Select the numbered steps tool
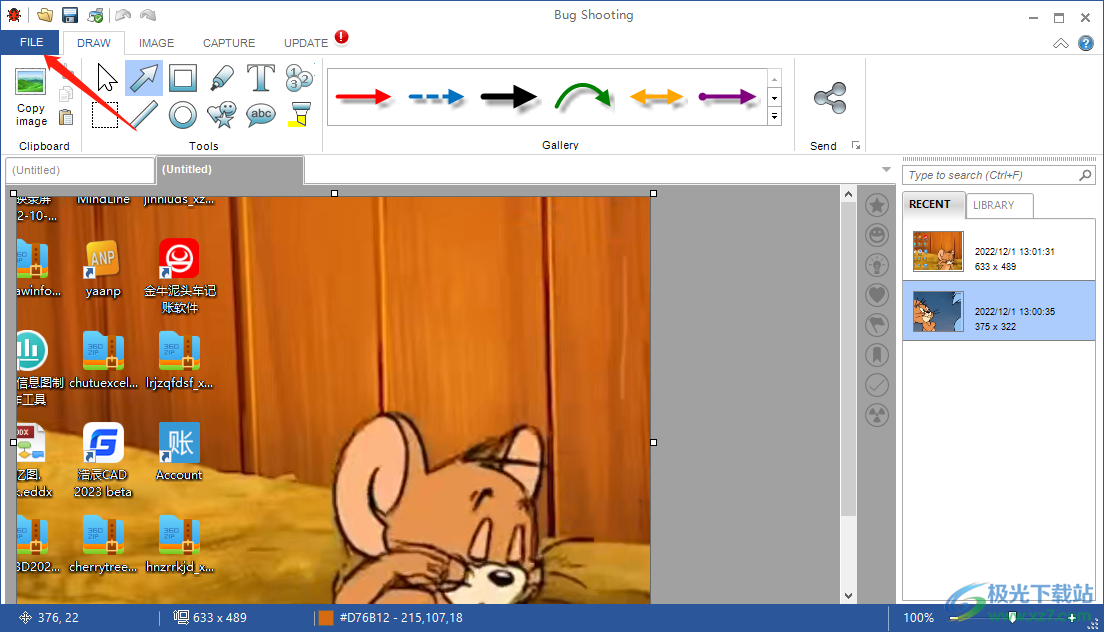Image resolution: width=1104 pixels, height=632 pixels. 299,78
